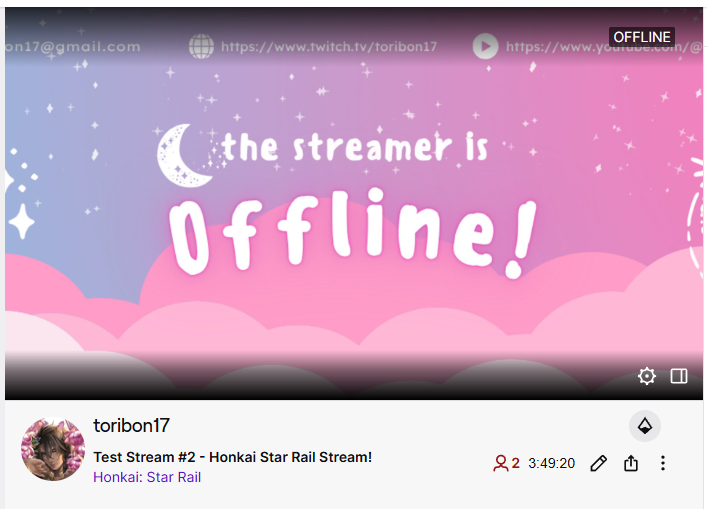This screenshot has width=707, height=509.
Task: Open the share stream icon
Action: tap(631, 463)
